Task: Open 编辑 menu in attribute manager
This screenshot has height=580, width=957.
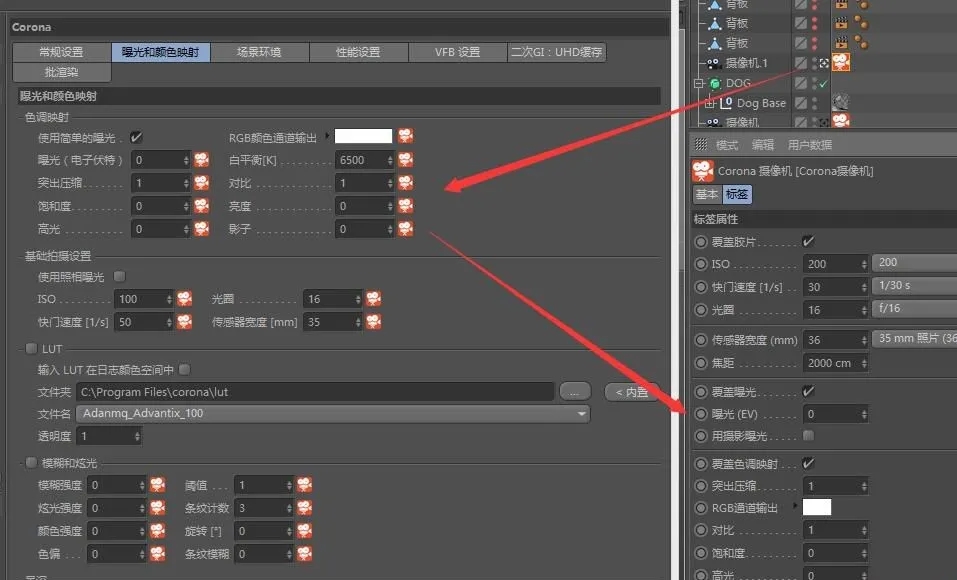Action: (763, 145)
